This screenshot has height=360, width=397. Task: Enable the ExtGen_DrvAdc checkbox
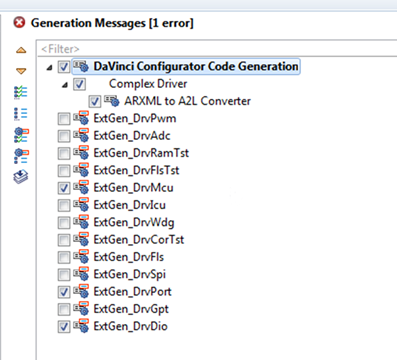(x=64, y=136)
